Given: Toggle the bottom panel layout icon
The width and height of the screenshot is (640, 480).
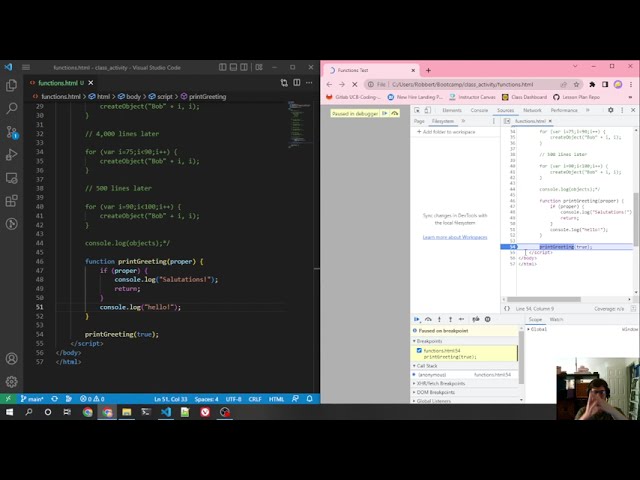Looking at the screenshot, I should pyautogui.click(x=233, y=67).
